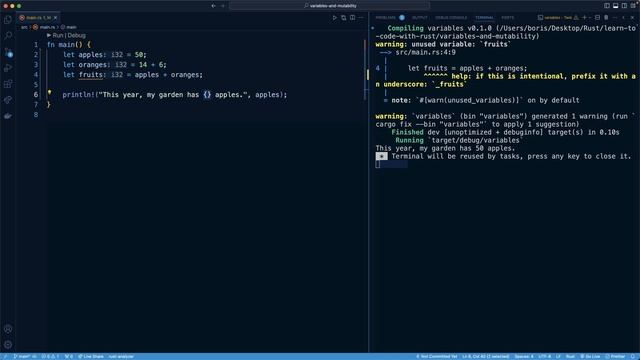Screen dimensions: 640x360
Task: Open the Accounts menu icon
Action: tap(8, 329)
